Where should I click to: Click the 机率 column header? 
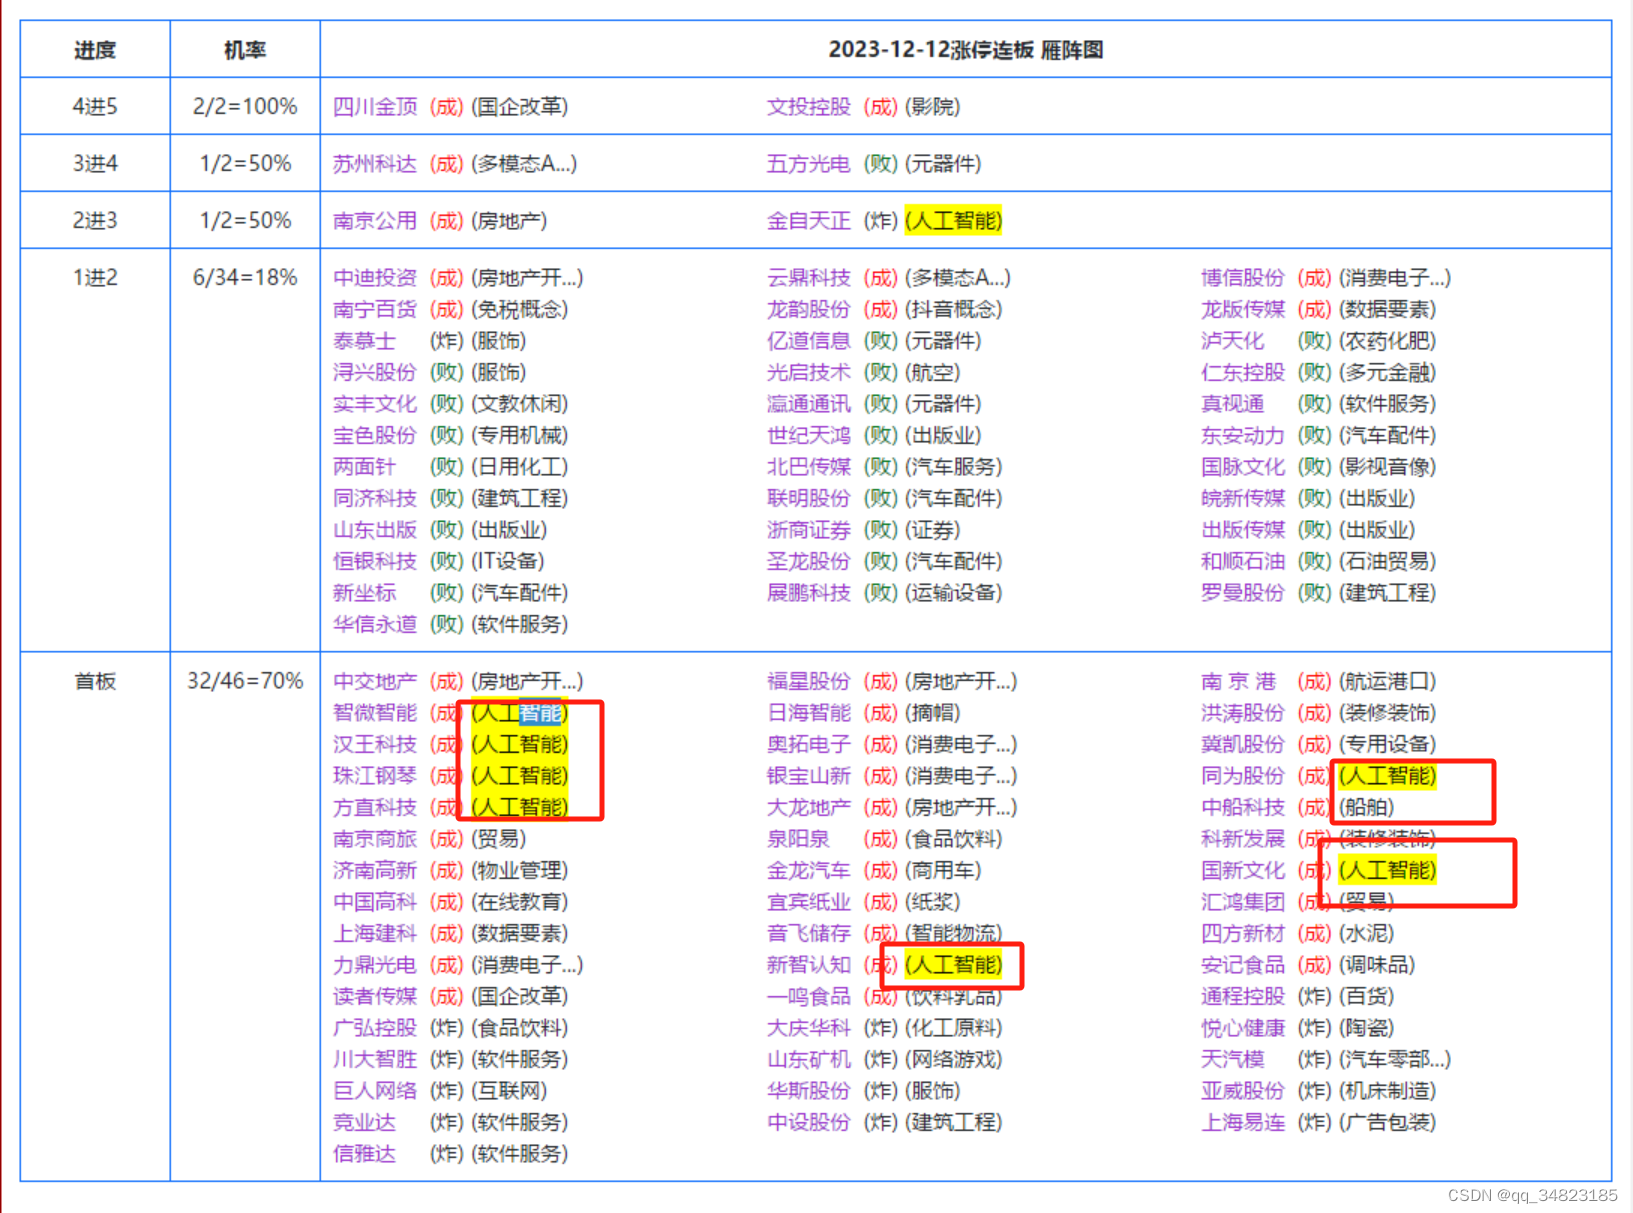245,50
